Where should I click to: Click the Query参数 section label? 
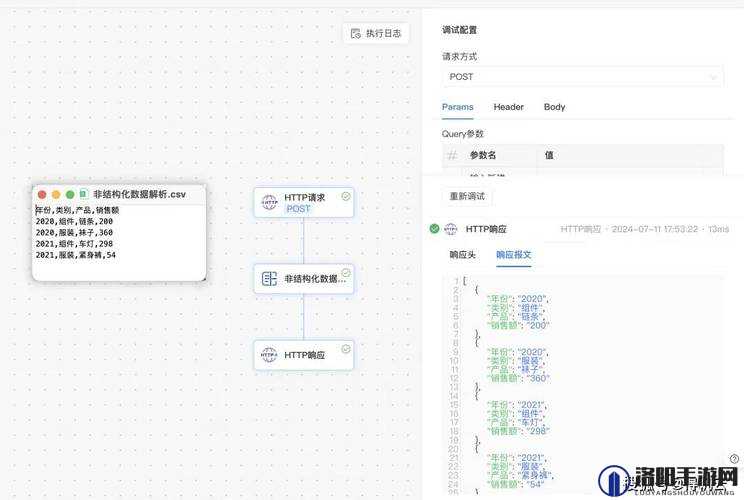point(463,134)
